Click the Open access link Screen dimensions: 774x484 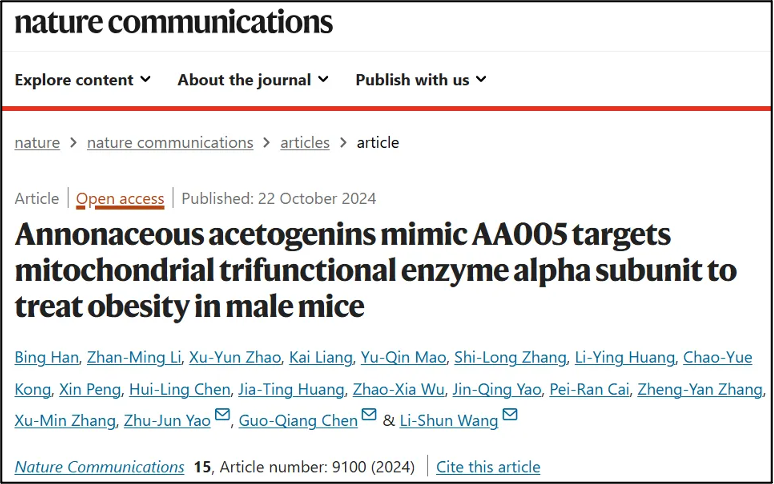(120, 198)
